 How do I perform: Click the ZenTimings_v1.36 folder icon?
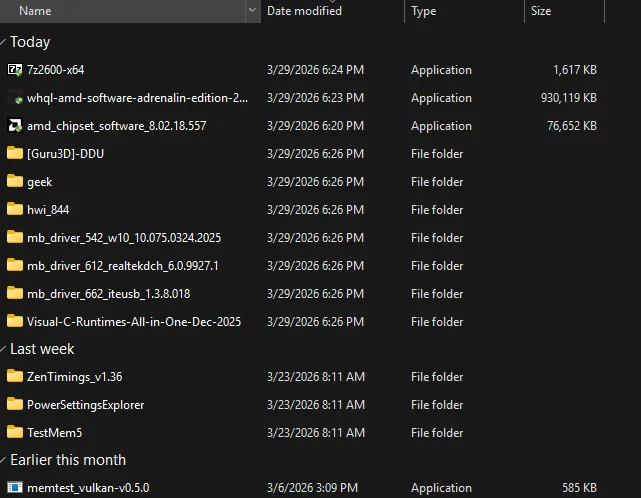15,377
